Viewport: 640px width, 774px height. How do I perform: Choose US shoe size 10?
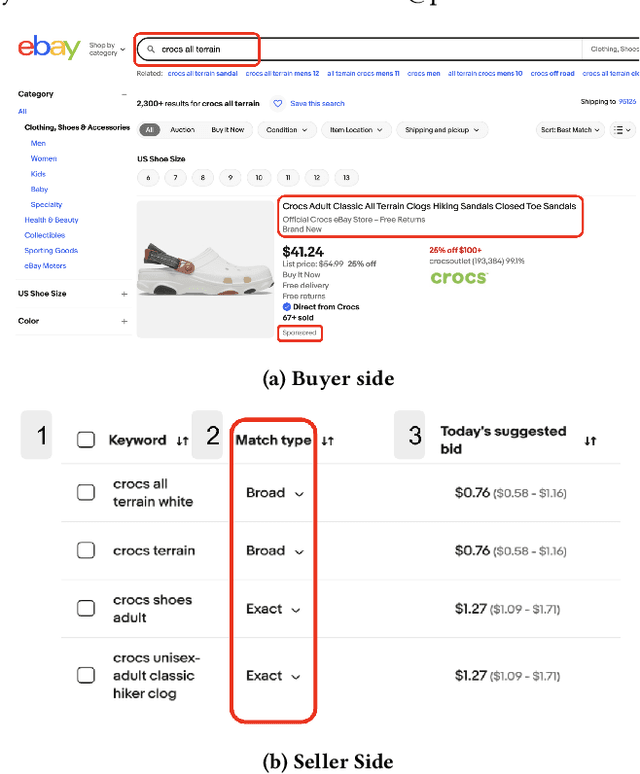tap(259, 178)
